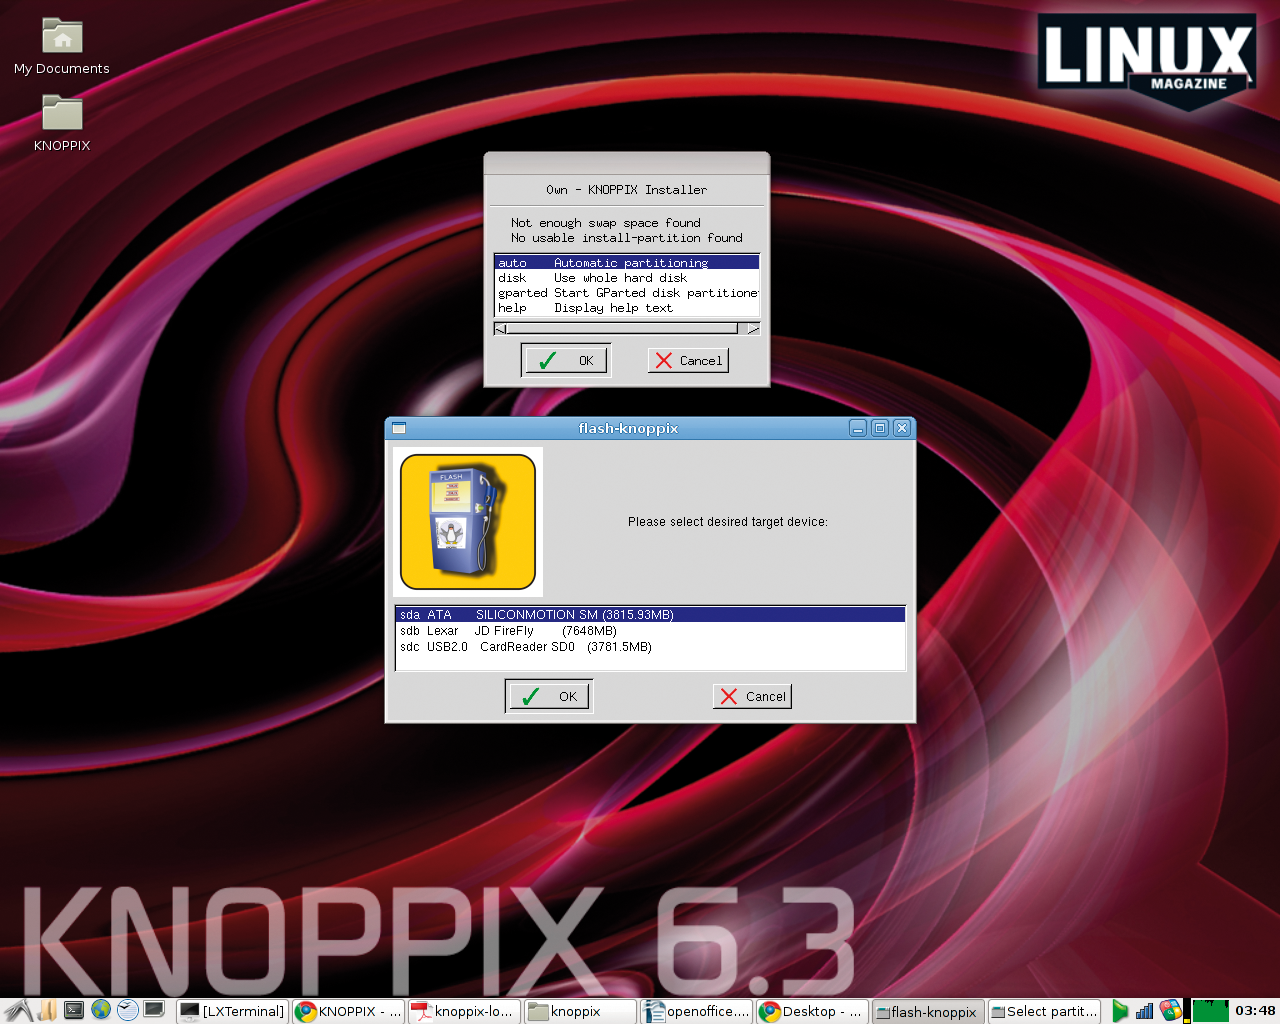Launch the terminal emulator icon in panel
1280x1024 pixels.
pyautogui.click(x=74, y=1010)
